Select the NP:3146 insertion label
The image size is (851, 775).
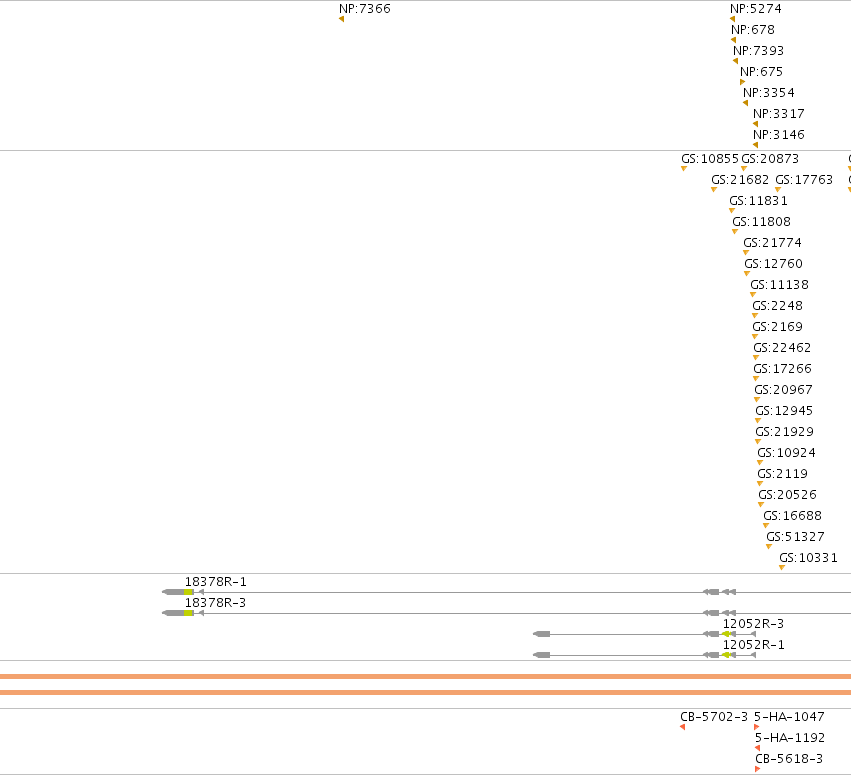coord(779,135)
